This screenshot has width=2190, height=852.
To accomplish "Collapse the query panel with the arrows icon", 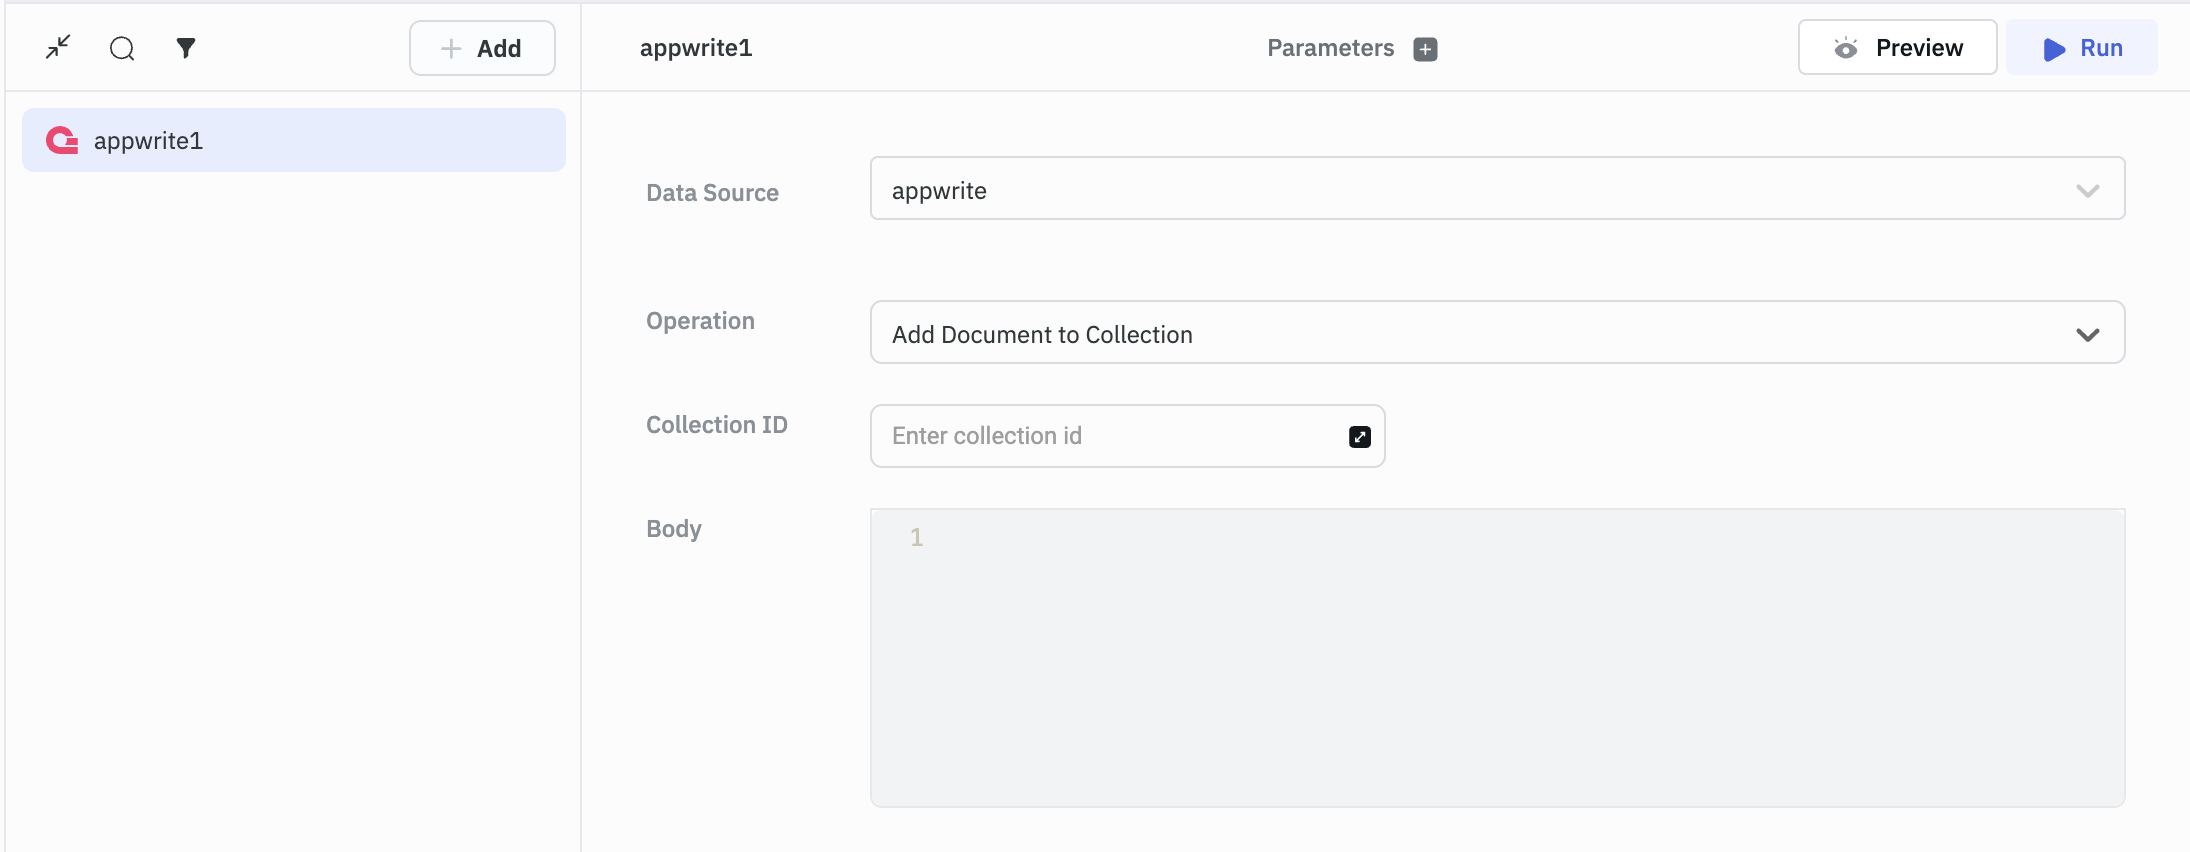I will point(58,47).
